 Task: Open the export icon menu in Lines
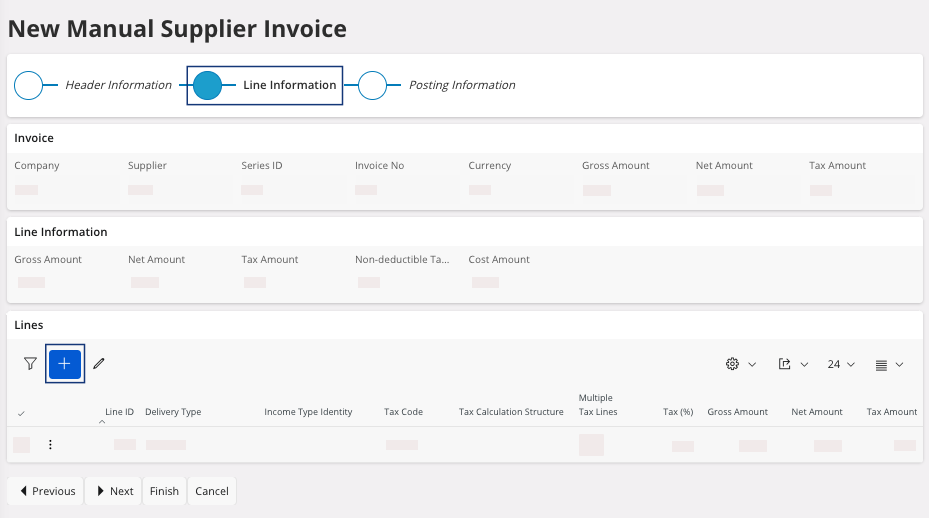[x=793, y=364]
